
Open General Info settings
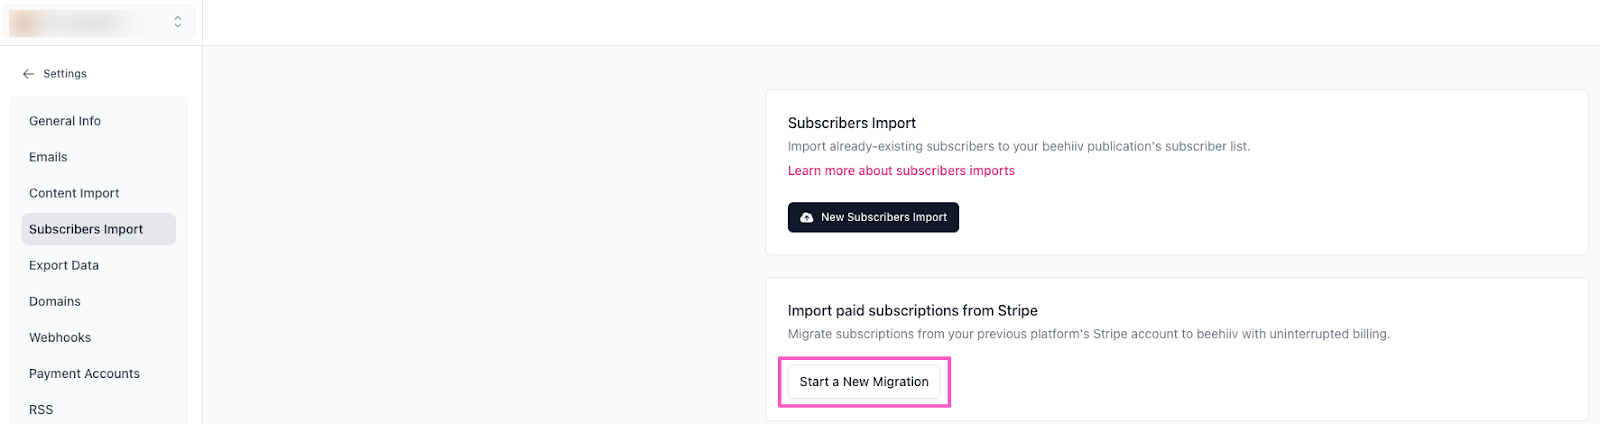point(65,121)
